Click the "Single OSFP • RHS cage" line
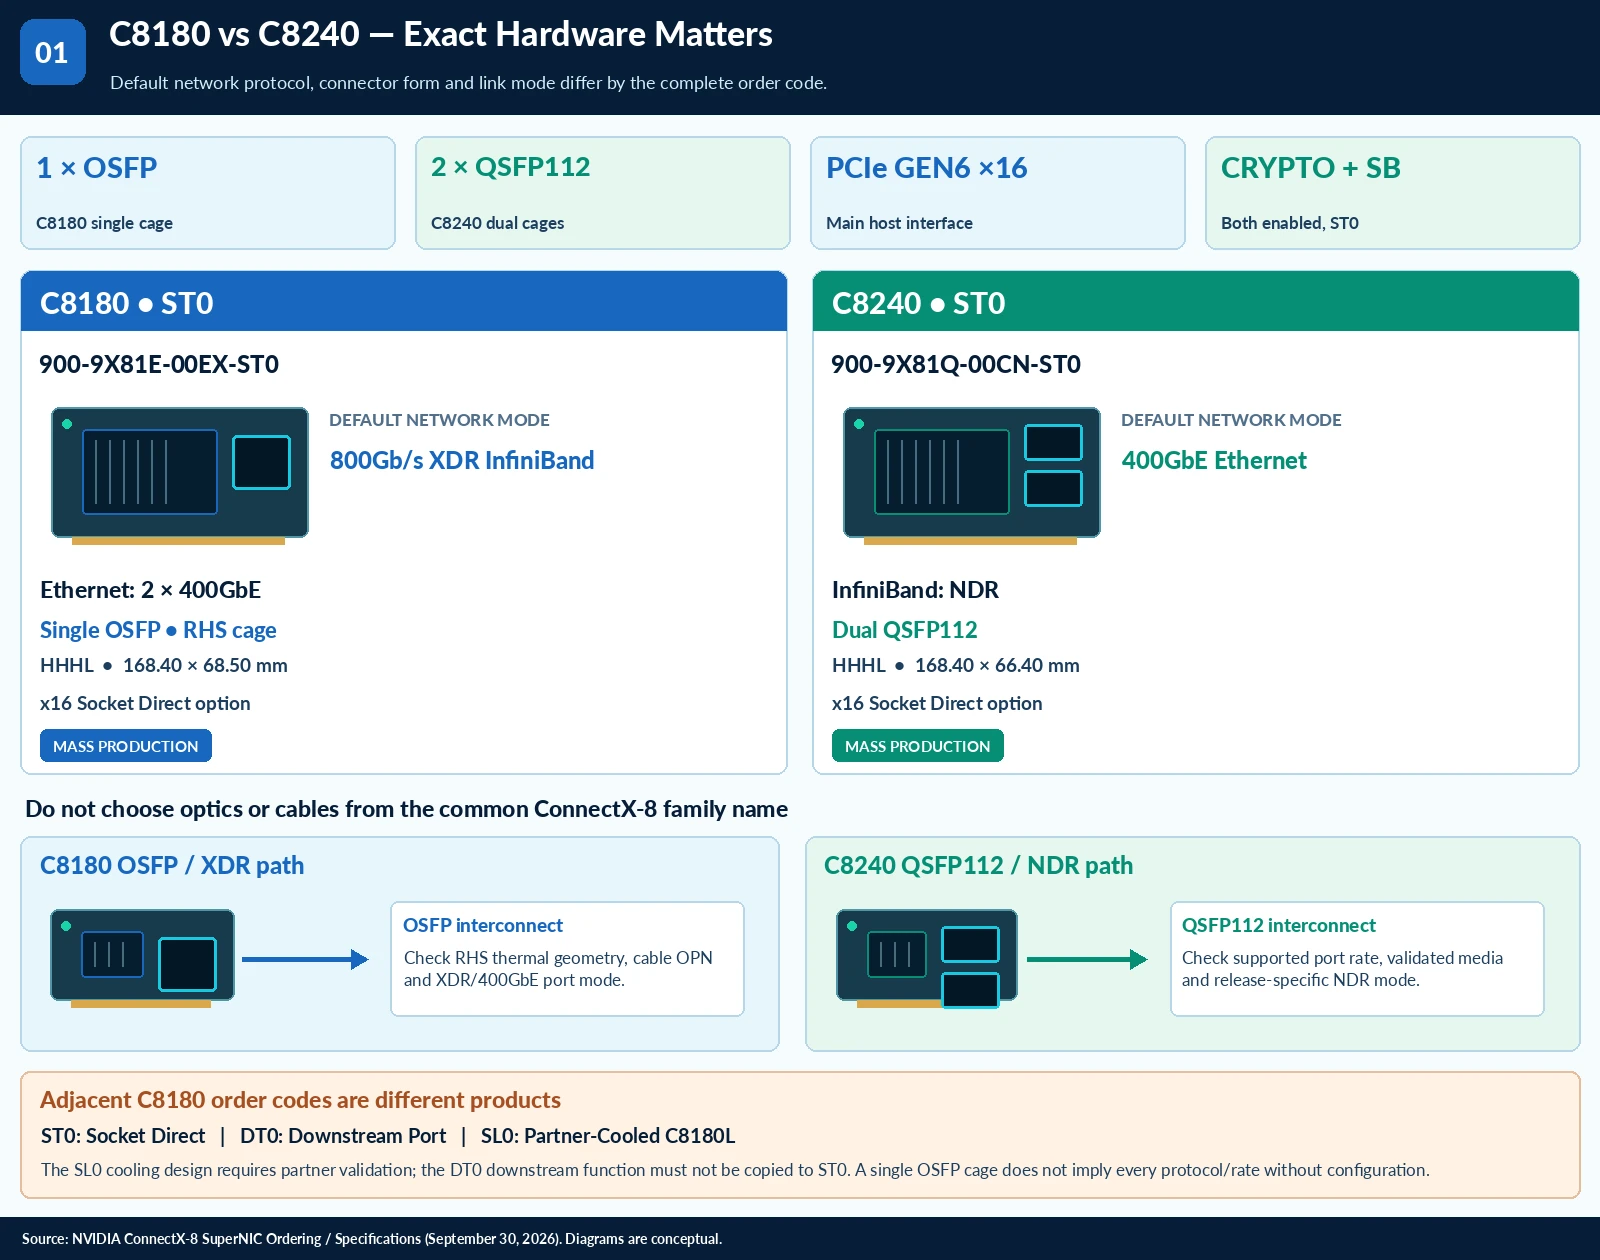Viewport: 1600px width, 1260px height. (158, 630)
